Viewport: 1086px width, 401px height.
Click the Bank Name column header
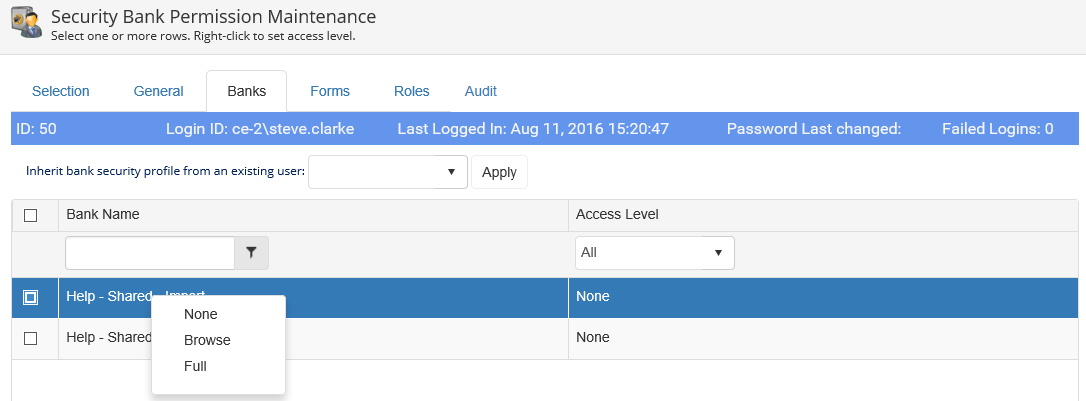pyautogui.click(x=103, y=215)
